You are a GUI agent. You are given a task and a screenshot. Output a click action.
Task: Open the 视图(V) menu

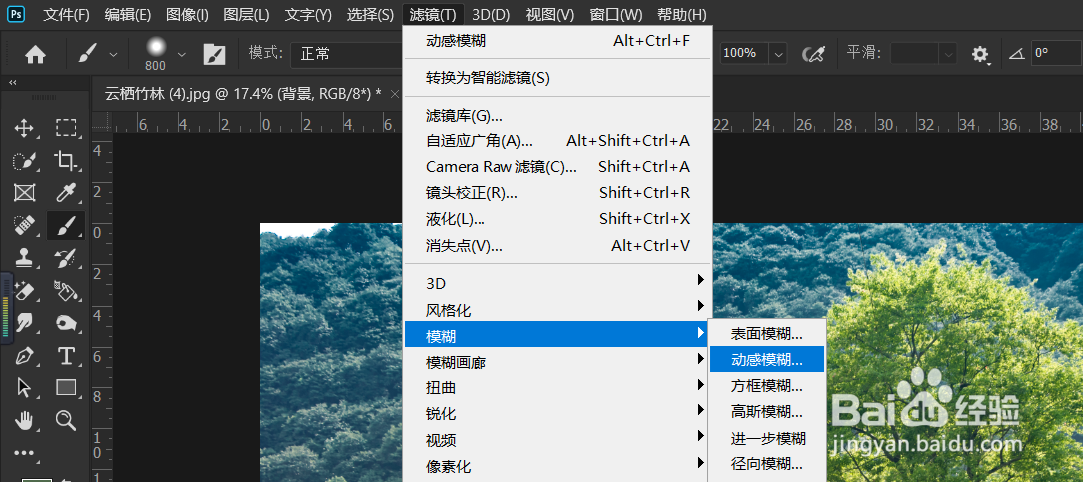[x=550, y=15]
